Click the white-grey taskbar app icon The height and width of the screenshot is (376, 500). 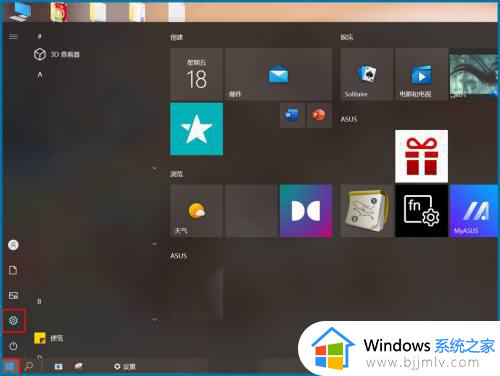click(79, 366)
